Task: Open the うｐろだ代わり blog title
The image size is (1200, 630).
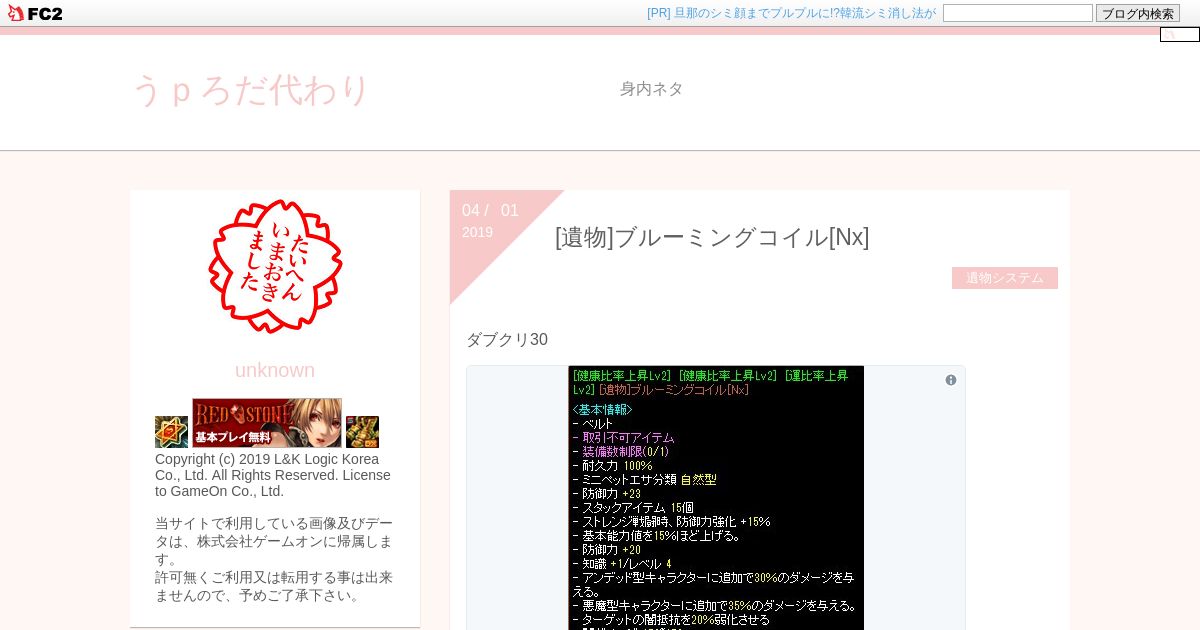Action: (251, 90)
